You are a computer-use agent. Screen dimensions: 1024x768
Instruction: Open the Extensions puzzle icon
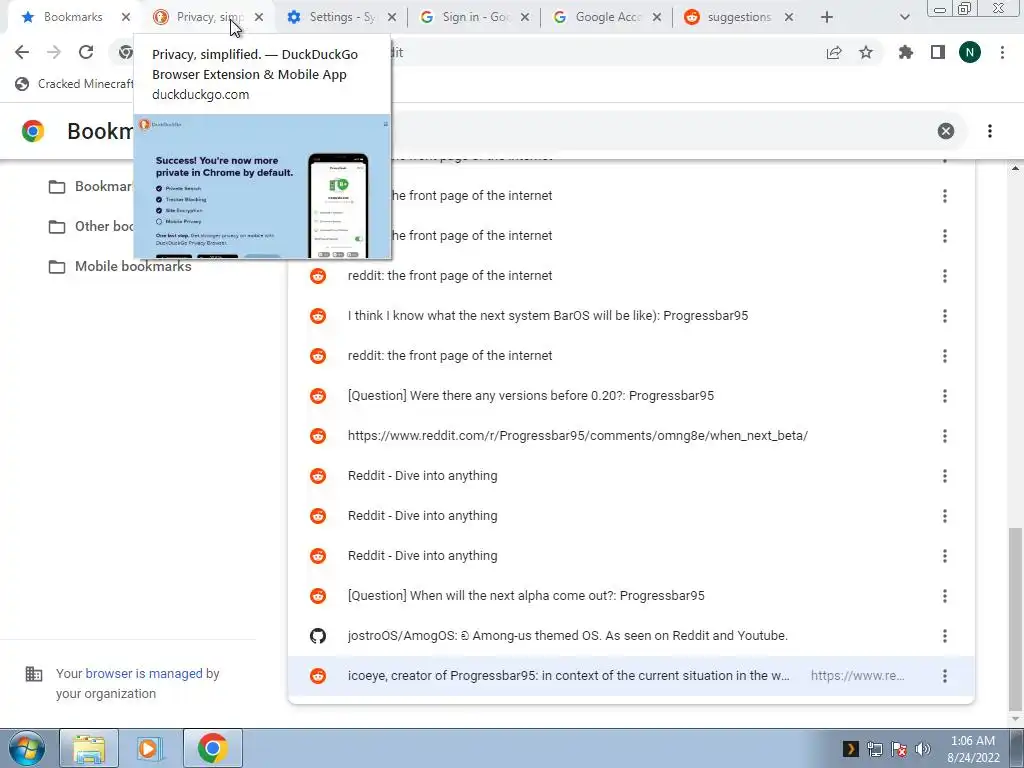906,52
